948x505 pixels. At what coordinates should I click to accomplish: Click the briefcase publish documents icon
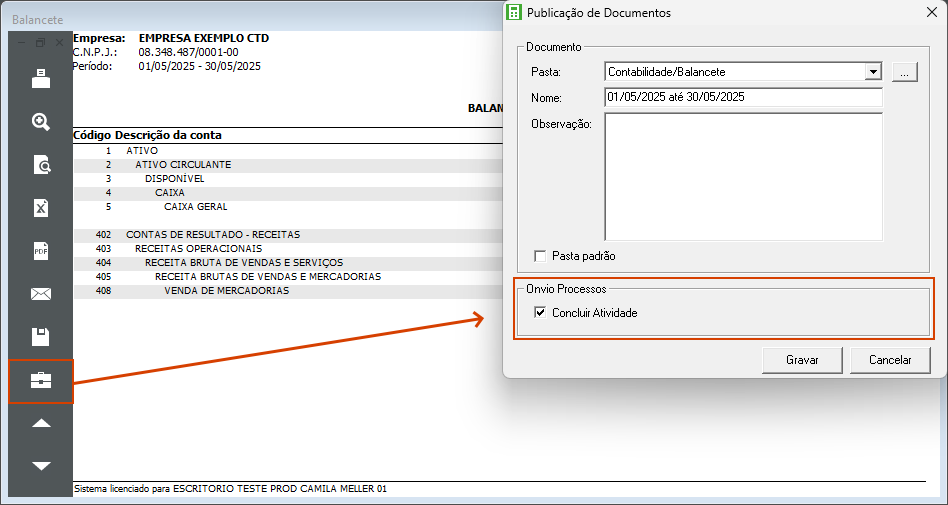click(x=41, y=381)
